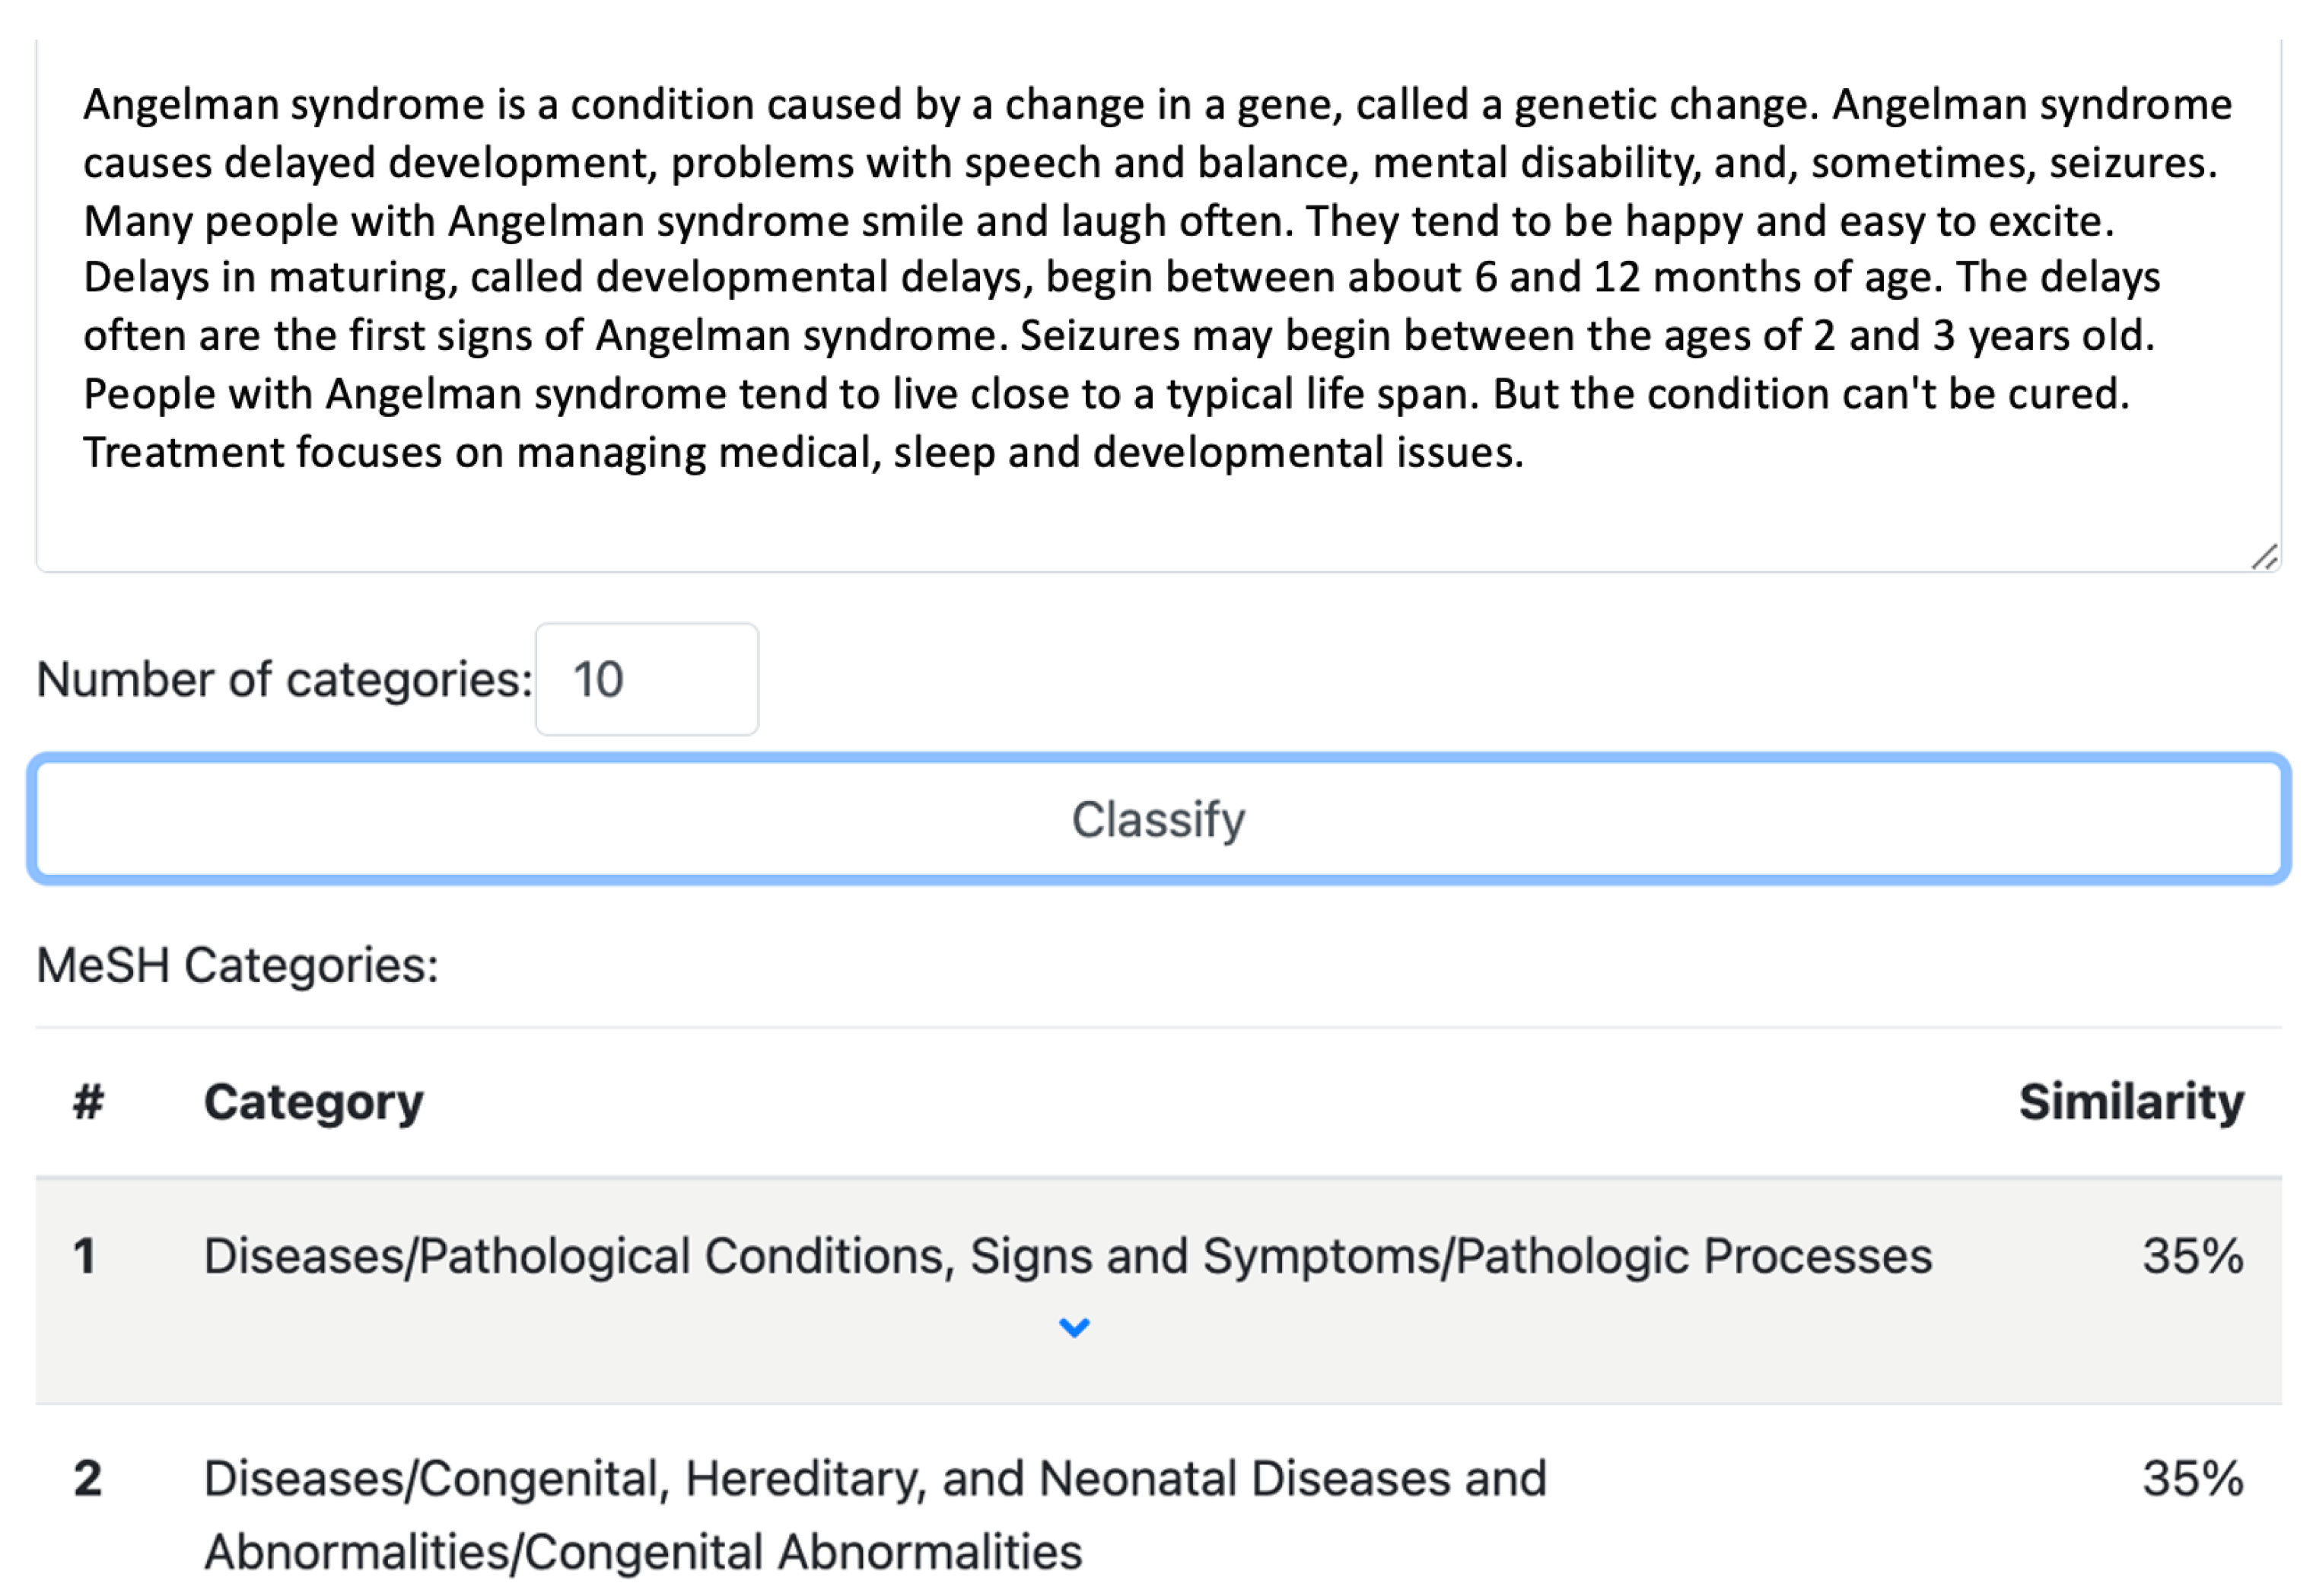
Task: Place cursor at end of 'developmental issues.'
Action: [1525, 453]
